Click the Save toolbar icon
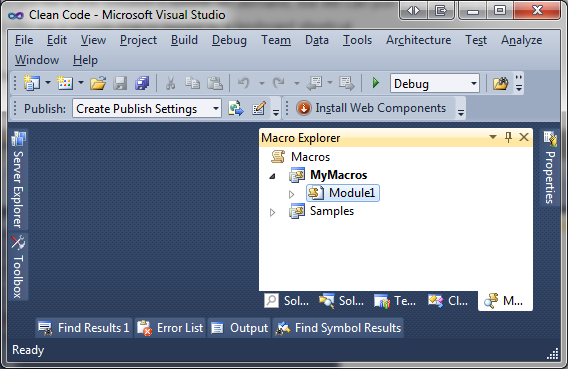This screenshot has height=369, width=568. (x=120, y=83)
